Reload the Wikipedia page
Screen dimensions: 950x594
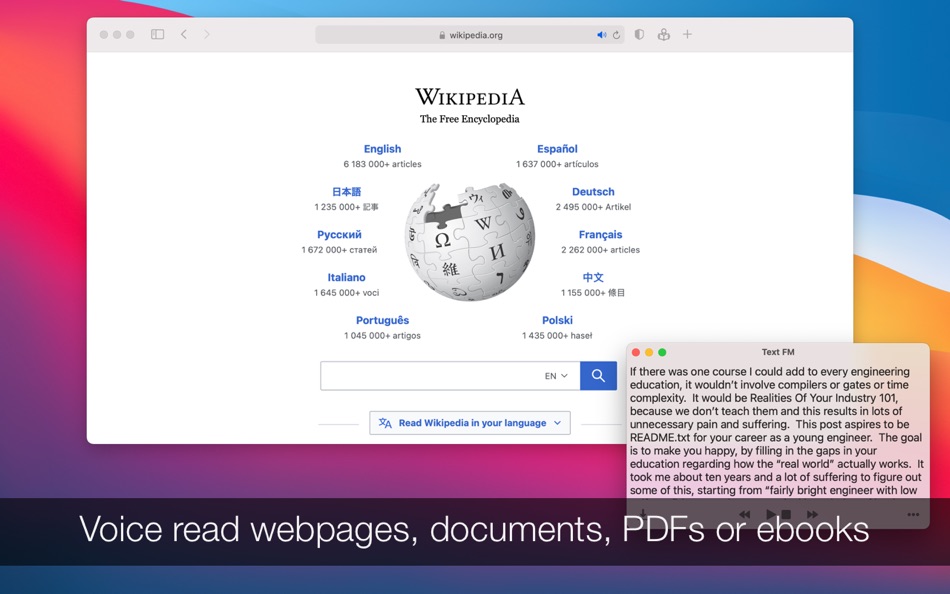click(616, 35)
